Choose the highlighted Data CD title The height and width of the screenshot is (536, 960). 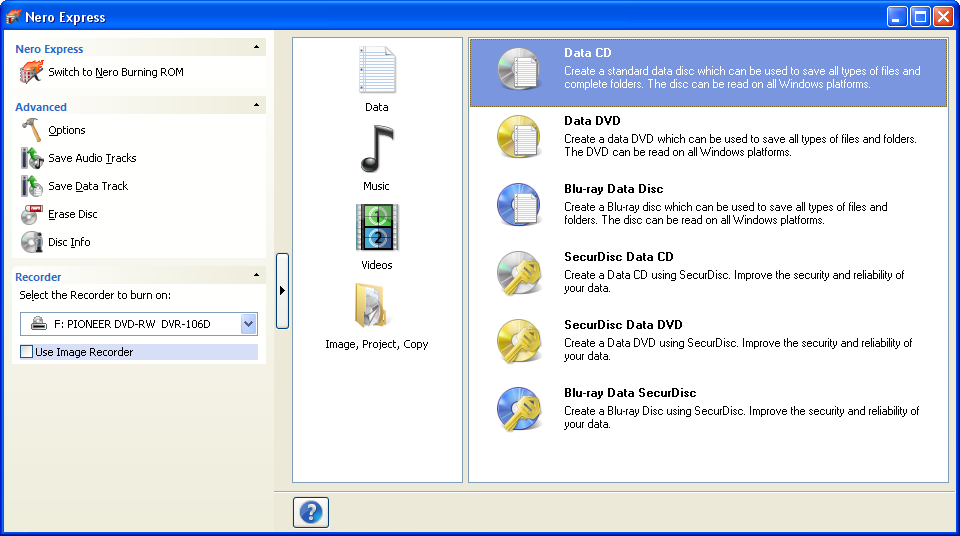(x=588, y=53)
